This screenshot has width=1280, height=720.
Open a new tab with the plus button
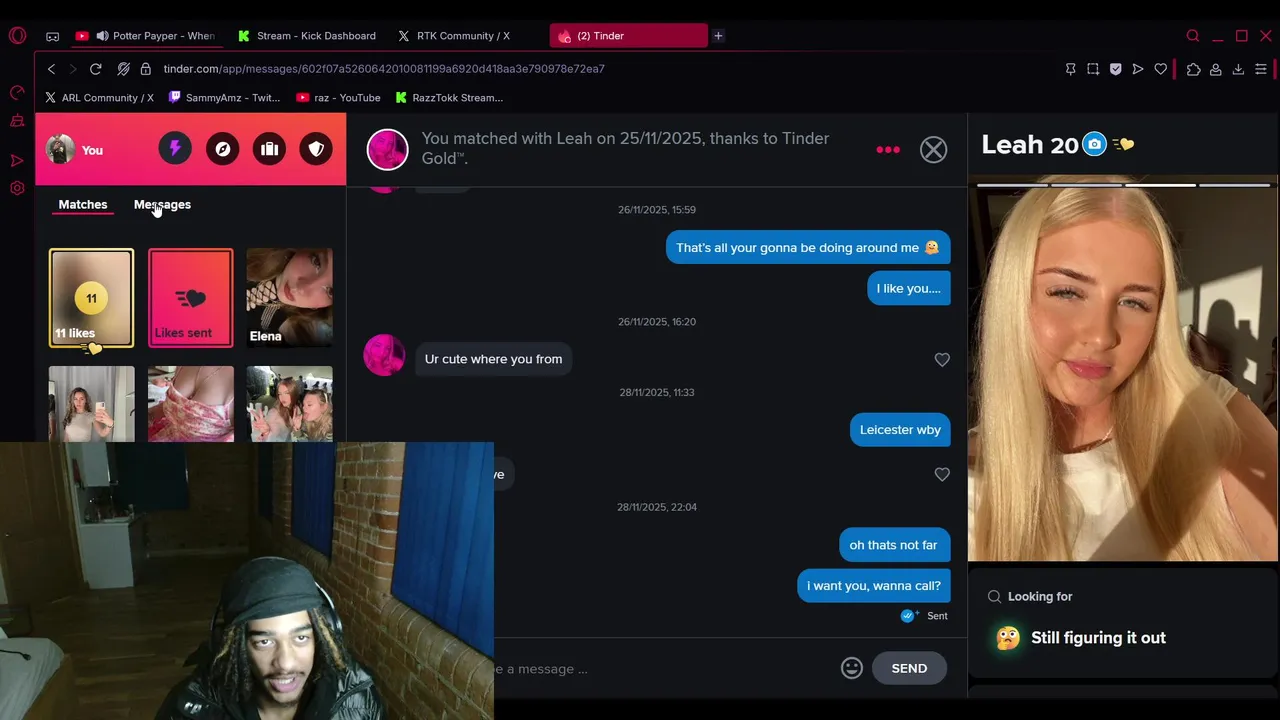pyautogui.click(x=718, y=36)
